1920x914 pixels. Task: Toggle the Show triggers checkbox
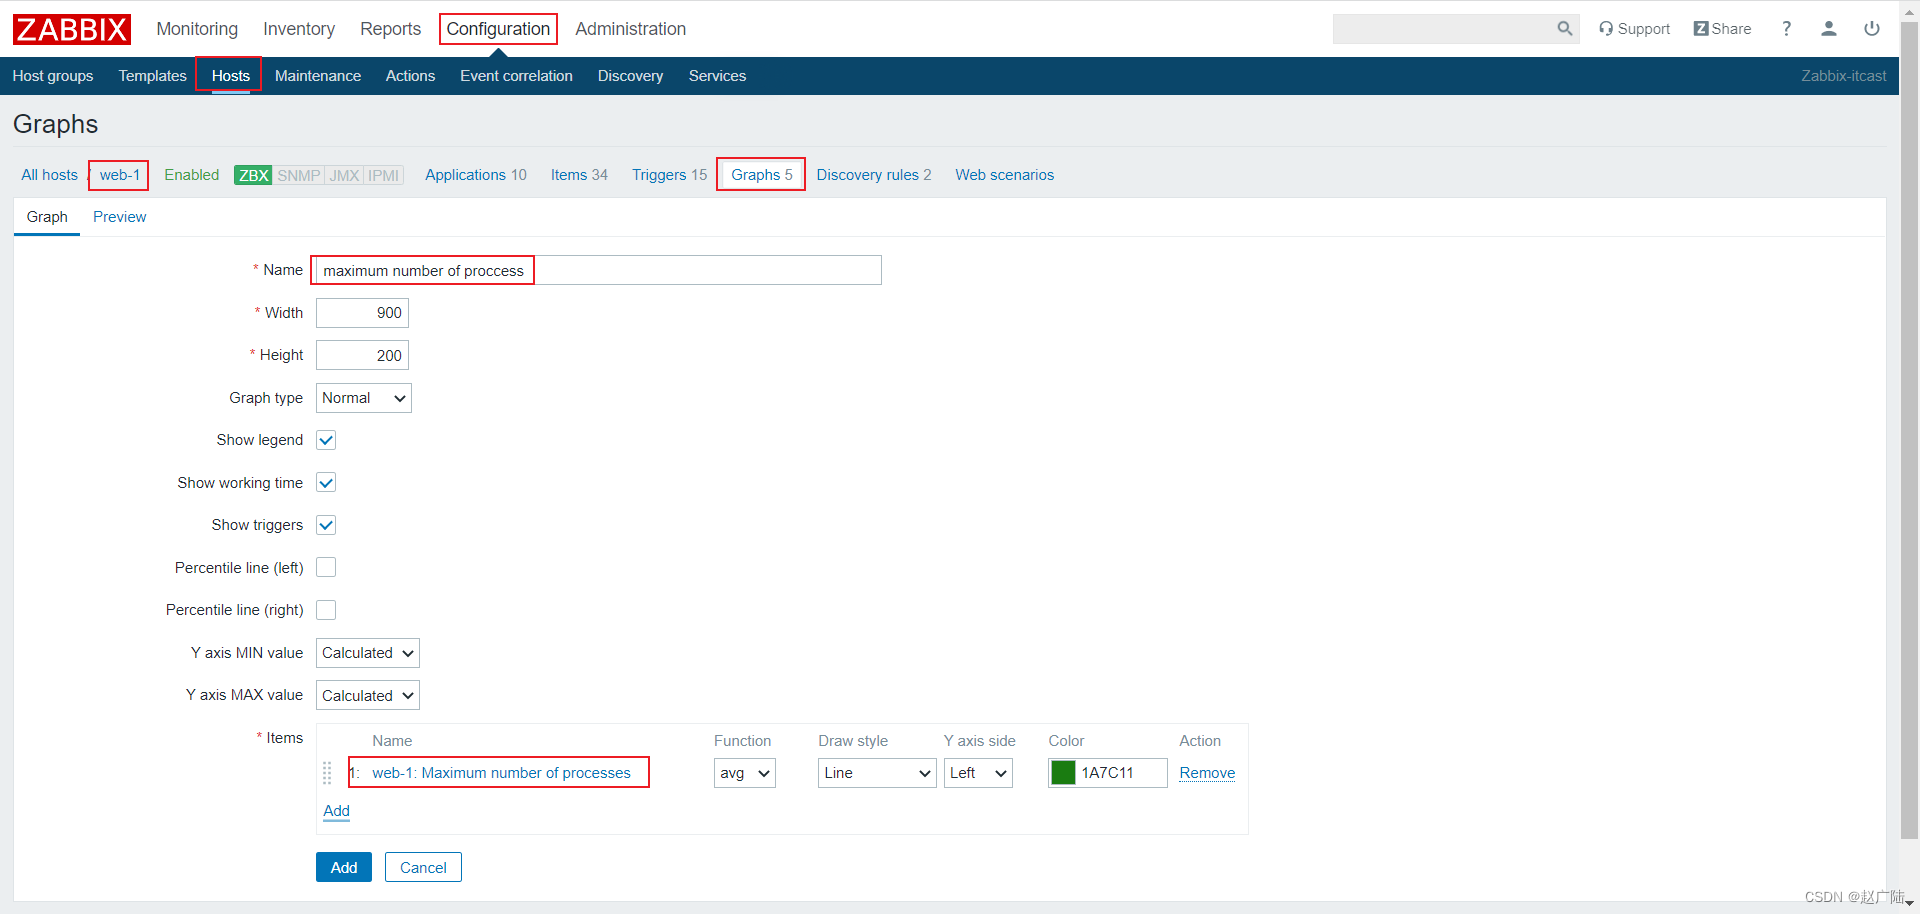[326, 525]
